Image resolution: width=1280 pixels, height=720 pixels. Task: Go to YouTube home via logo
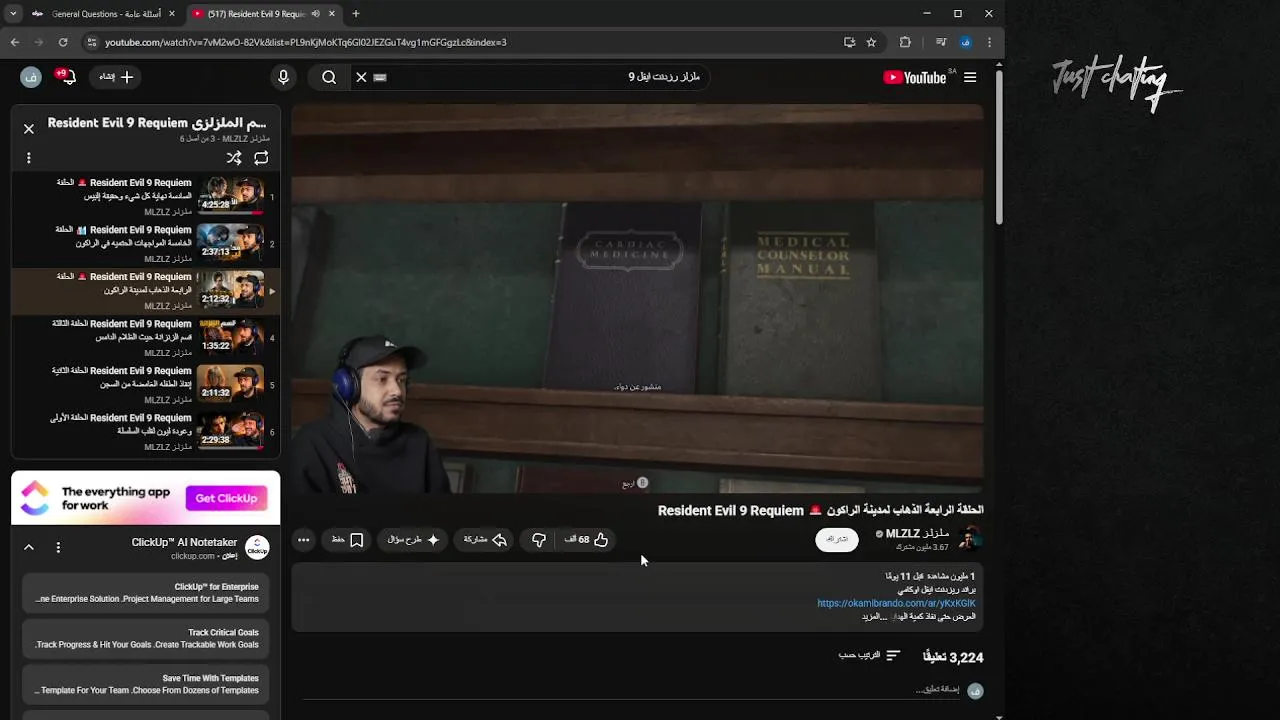[x=915, y=77]
